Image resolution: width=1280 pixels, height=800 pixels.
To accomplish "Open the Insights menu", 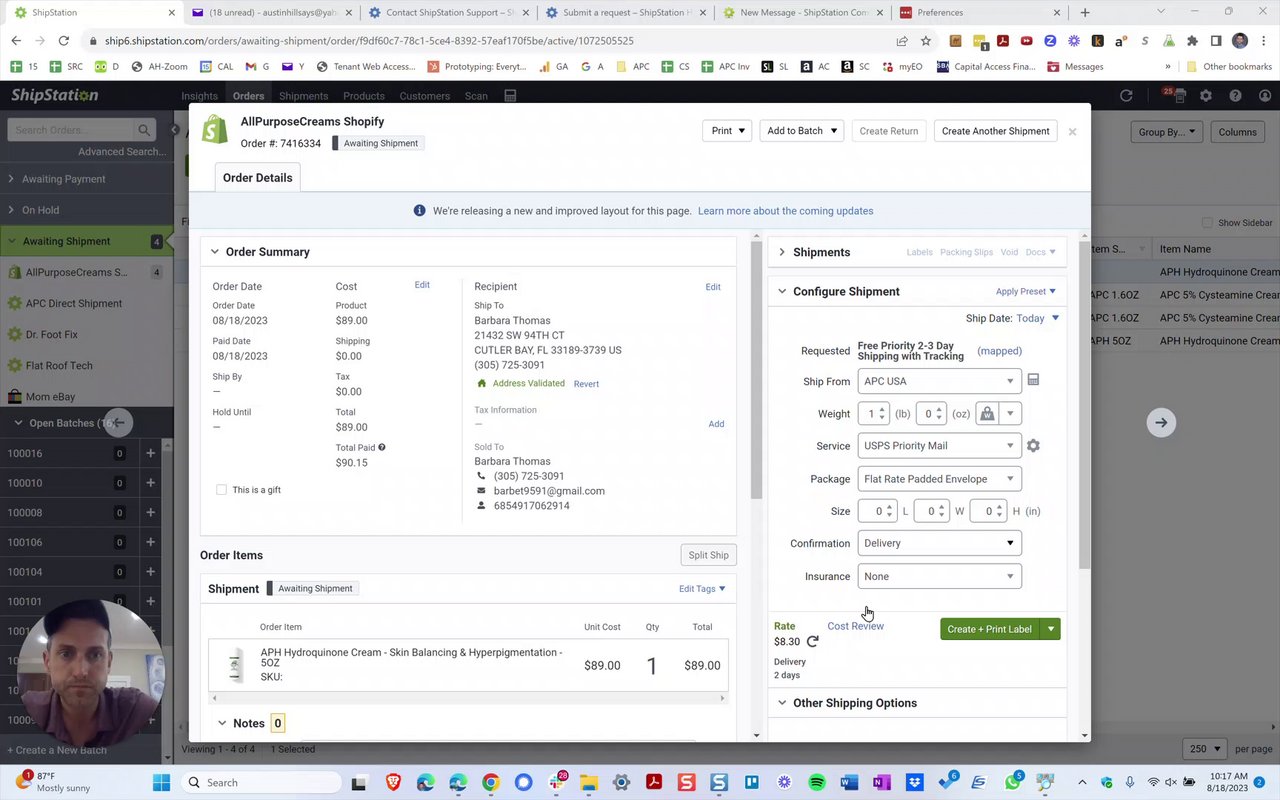I will point(199,96).
